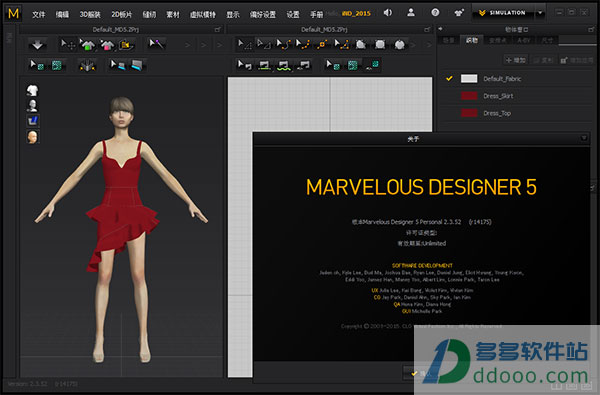This screenshot has height=395, width=600.
Task: Click the teal texture transform icon in 2D toolbar
Action: (353, 65)
